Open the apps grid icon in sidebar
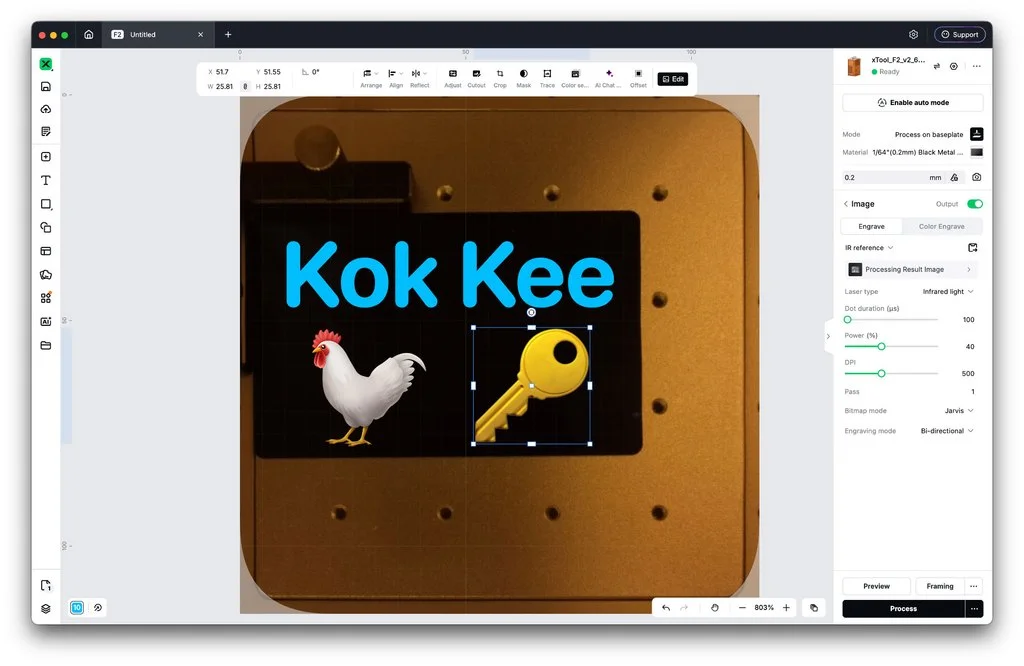 [x=46, y=298]
